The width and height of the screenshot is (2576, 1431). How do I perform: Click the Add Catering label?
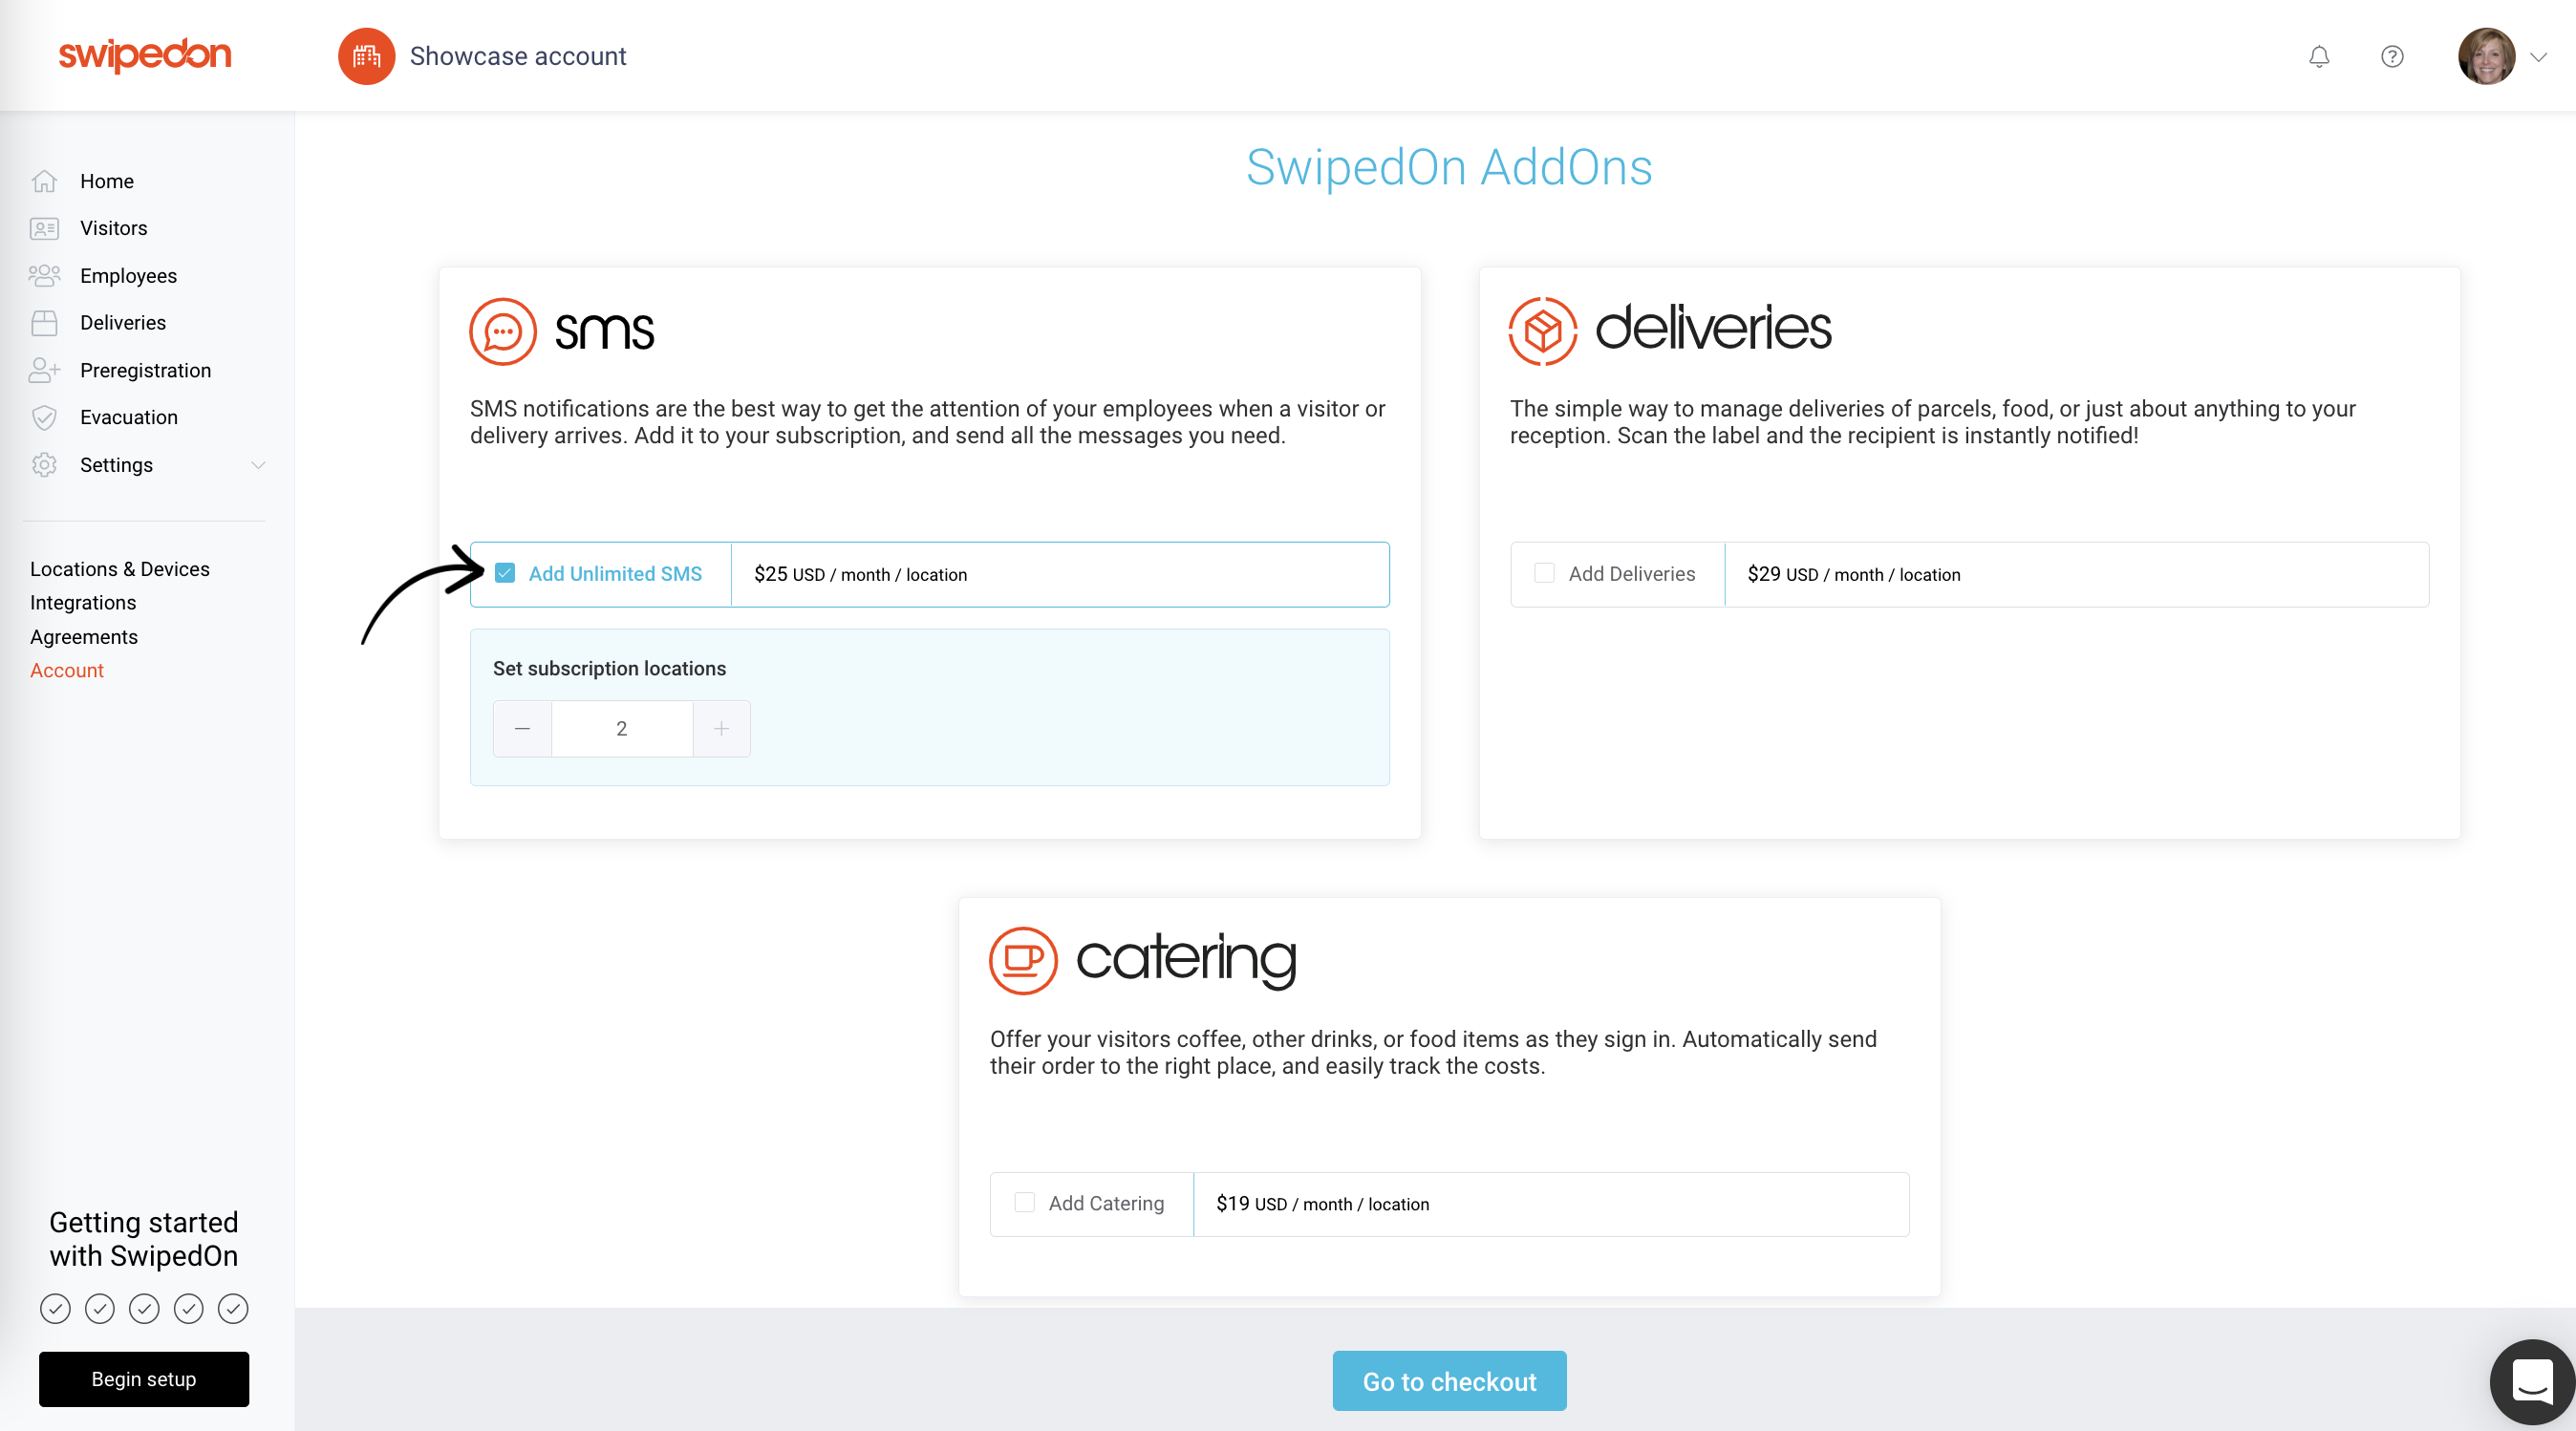1106,1203
